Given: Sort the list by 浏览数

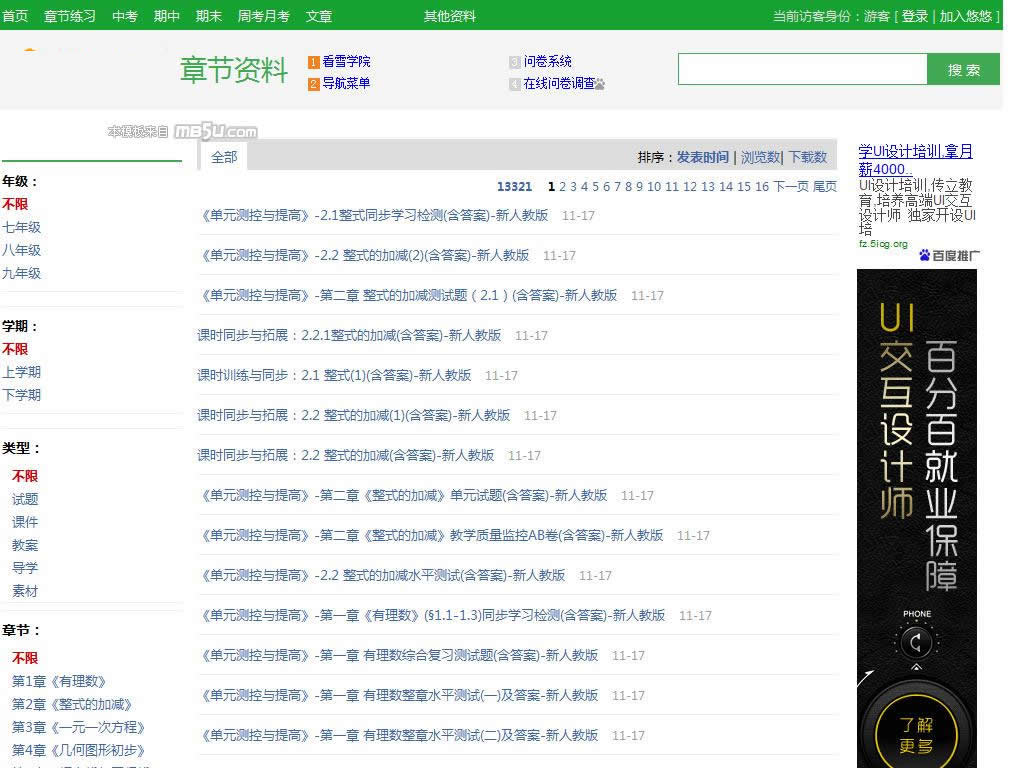Looking at the screenshot, I should point(760,157).
